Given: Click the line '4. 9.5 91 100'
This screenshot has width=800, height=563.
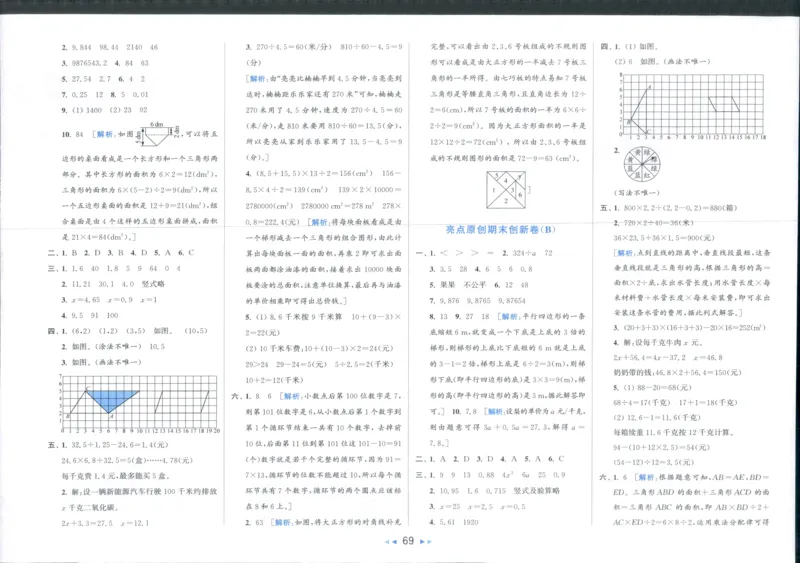Looking at the screenshot, I should [90, 315].
